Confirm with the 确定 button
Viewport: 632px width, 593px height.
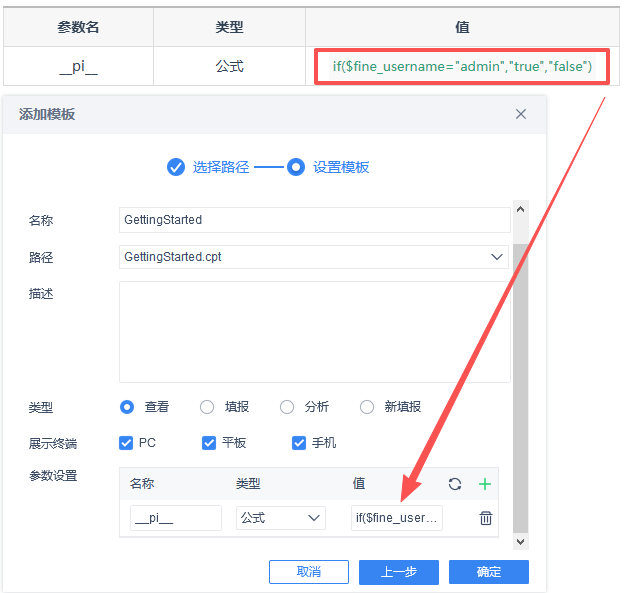[x=489, y=572]
